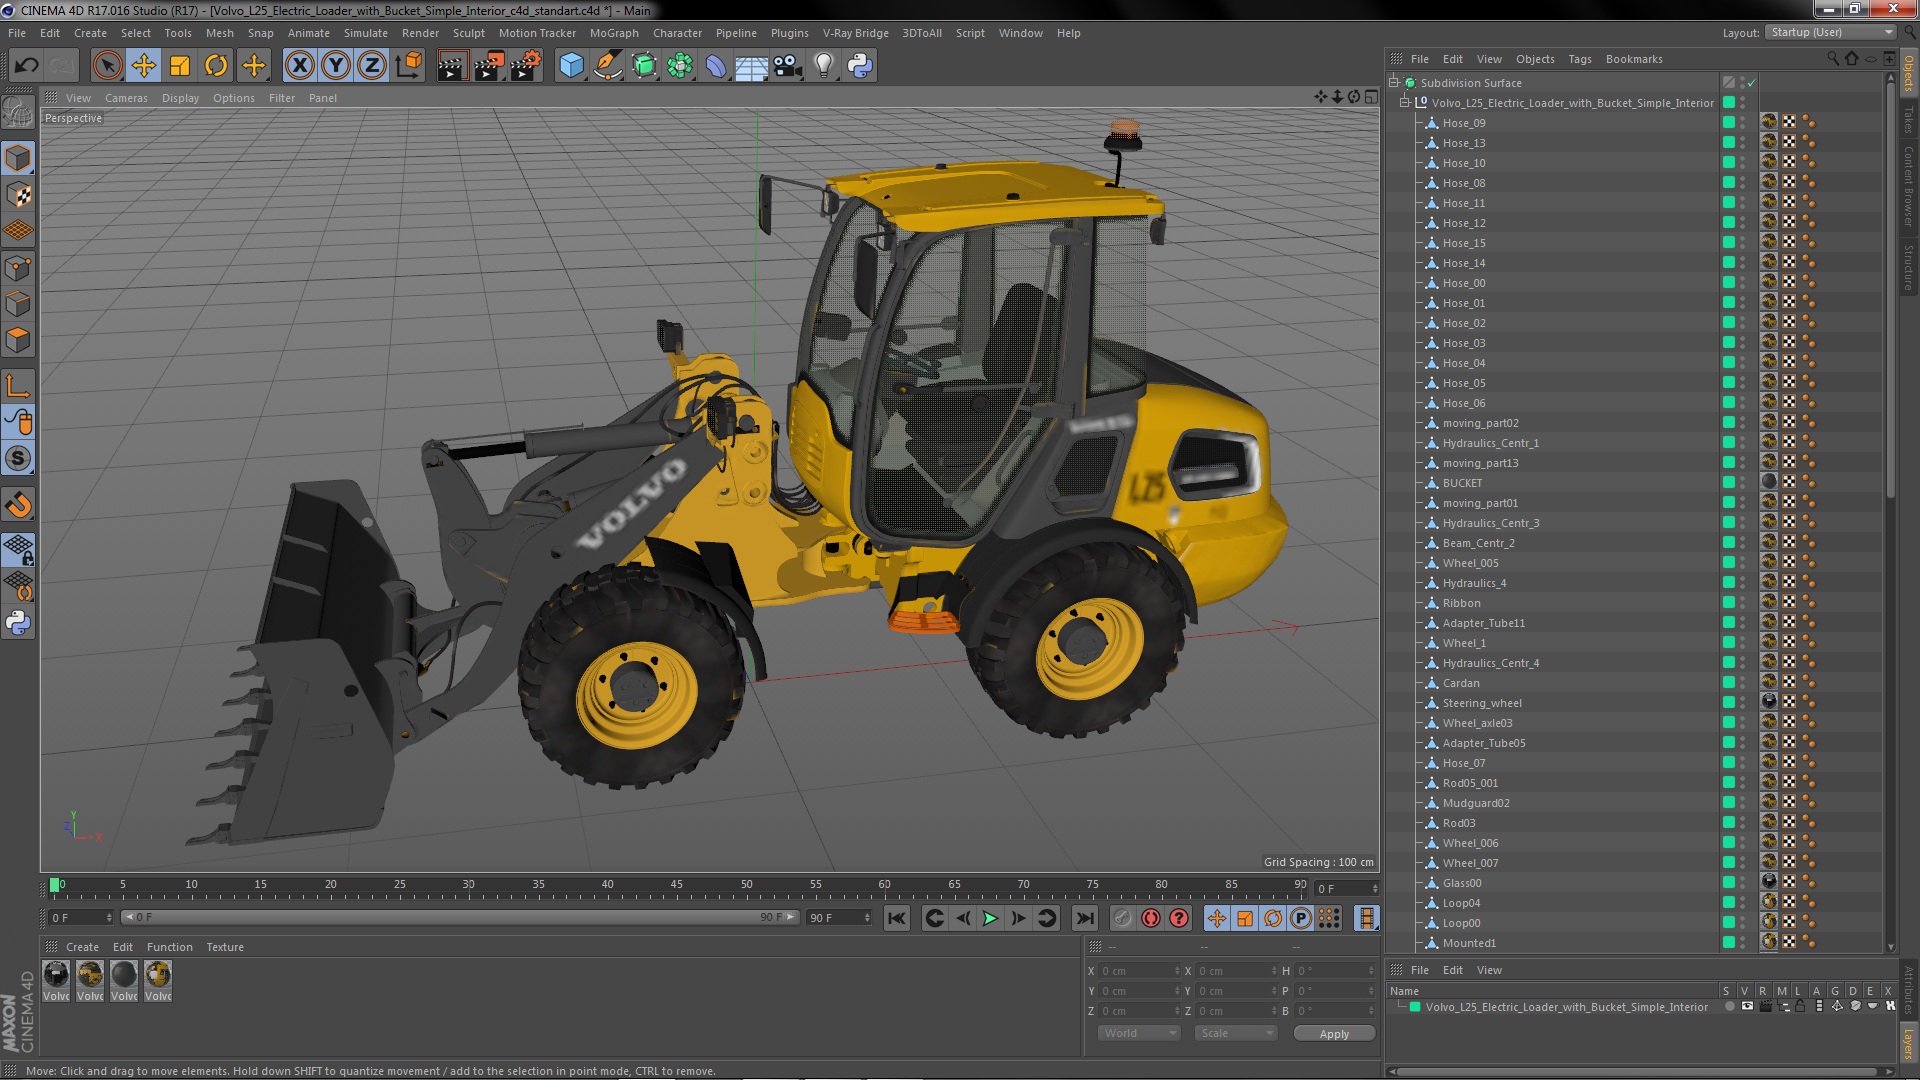Screen dimensions: 1920x1080
Task: Click the Render to Picture Viewer icon
Action: pos(488,66)
